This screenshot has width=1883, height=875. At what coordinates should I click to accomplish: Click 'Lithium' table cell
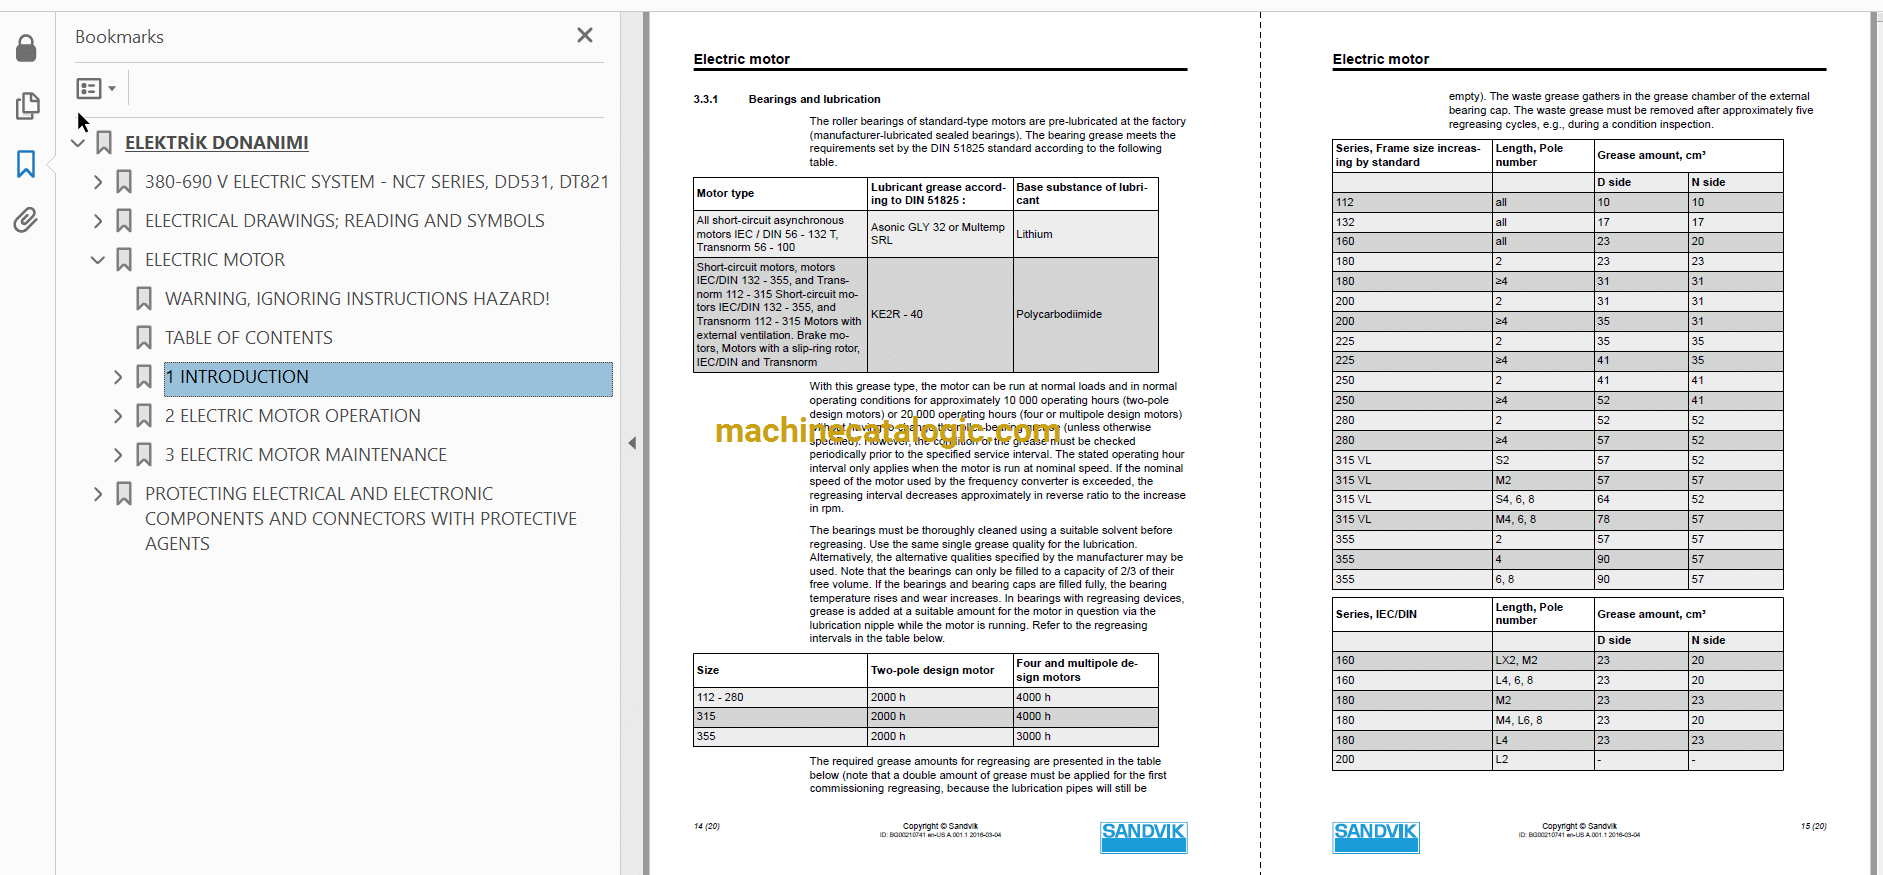(1086, 234)
